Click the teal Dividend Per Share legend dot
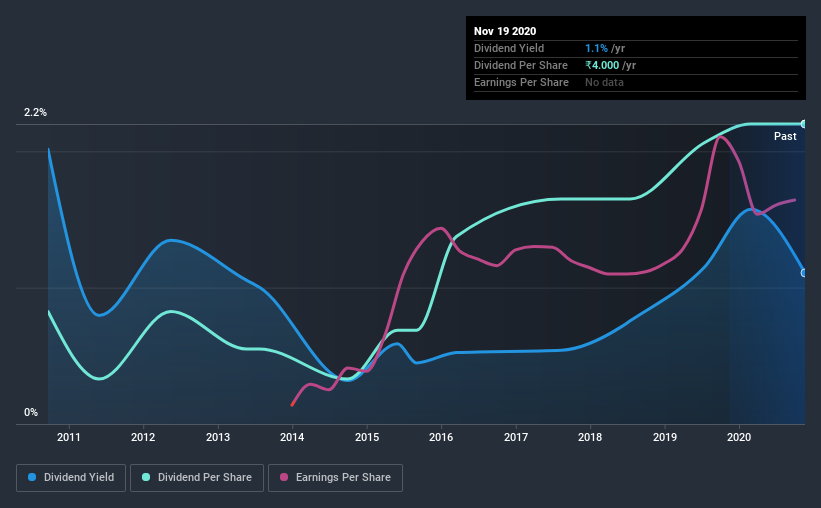Screen dimensions: 821x508 pyautogui.click(x=146, y=477)
